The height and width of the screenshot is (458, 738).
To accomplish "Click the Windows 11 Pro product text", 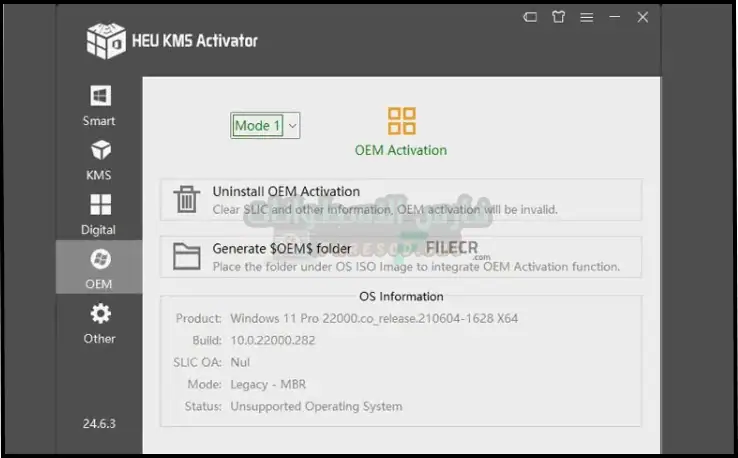I will pos(374,319).
